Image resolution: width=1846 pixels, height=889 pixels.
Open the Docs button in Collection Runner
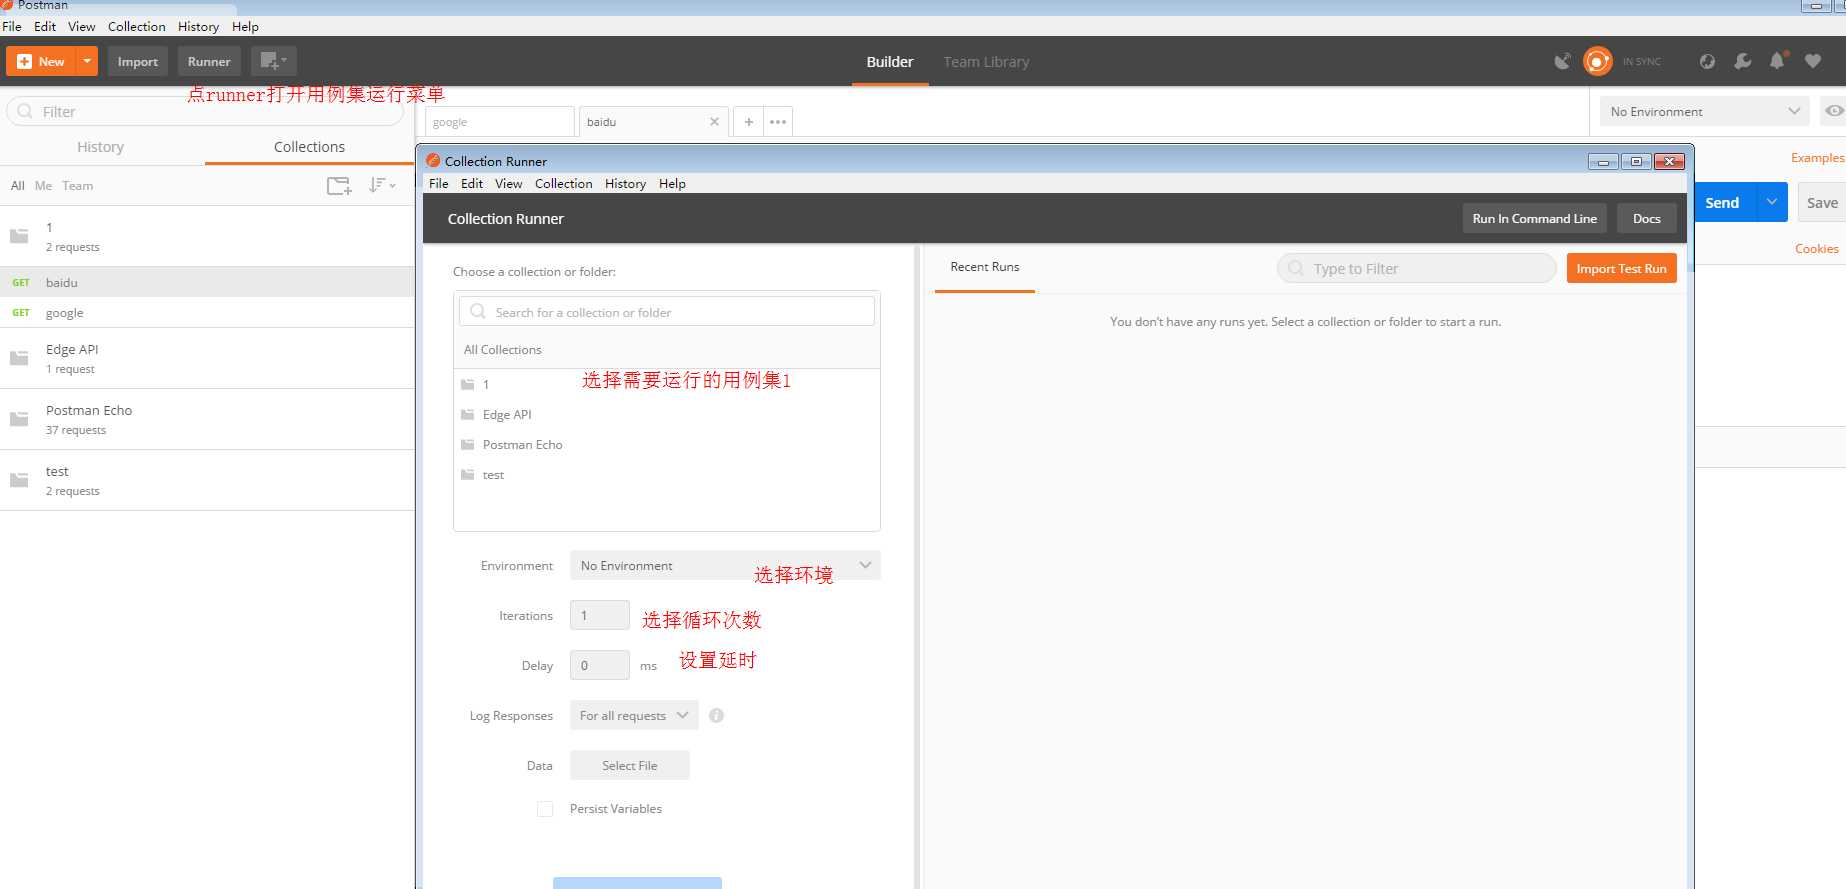(x=1646, y=218)
